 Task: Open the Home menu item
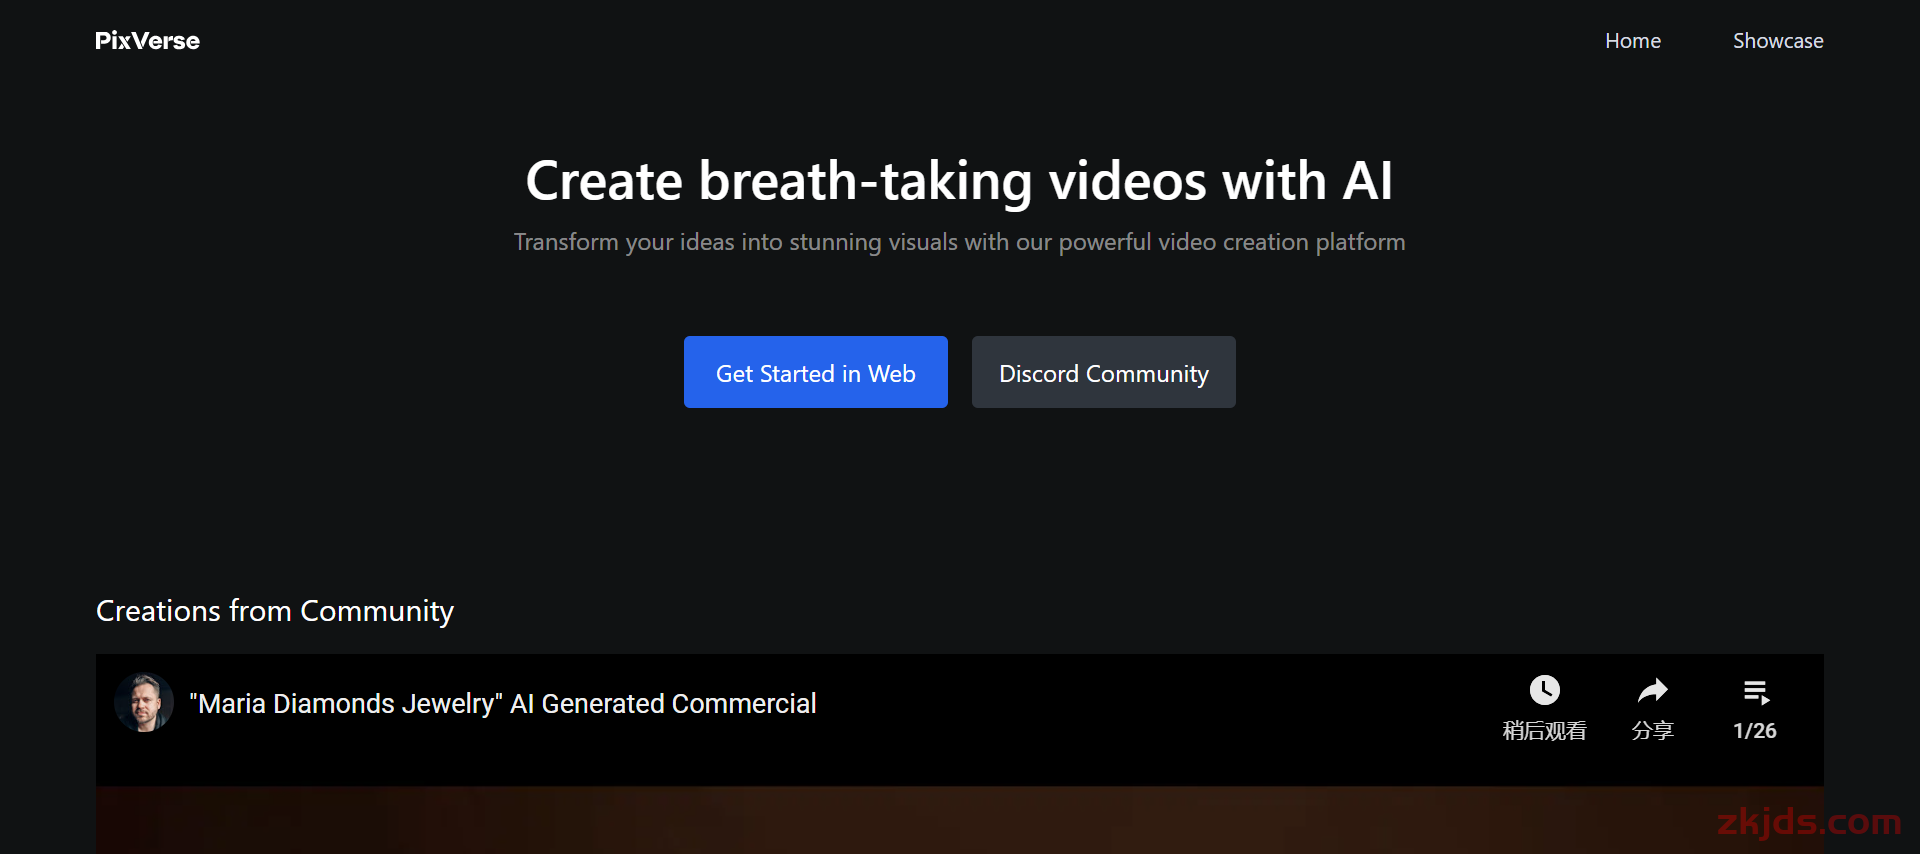pyautogui.click(x=1633, y=41)
